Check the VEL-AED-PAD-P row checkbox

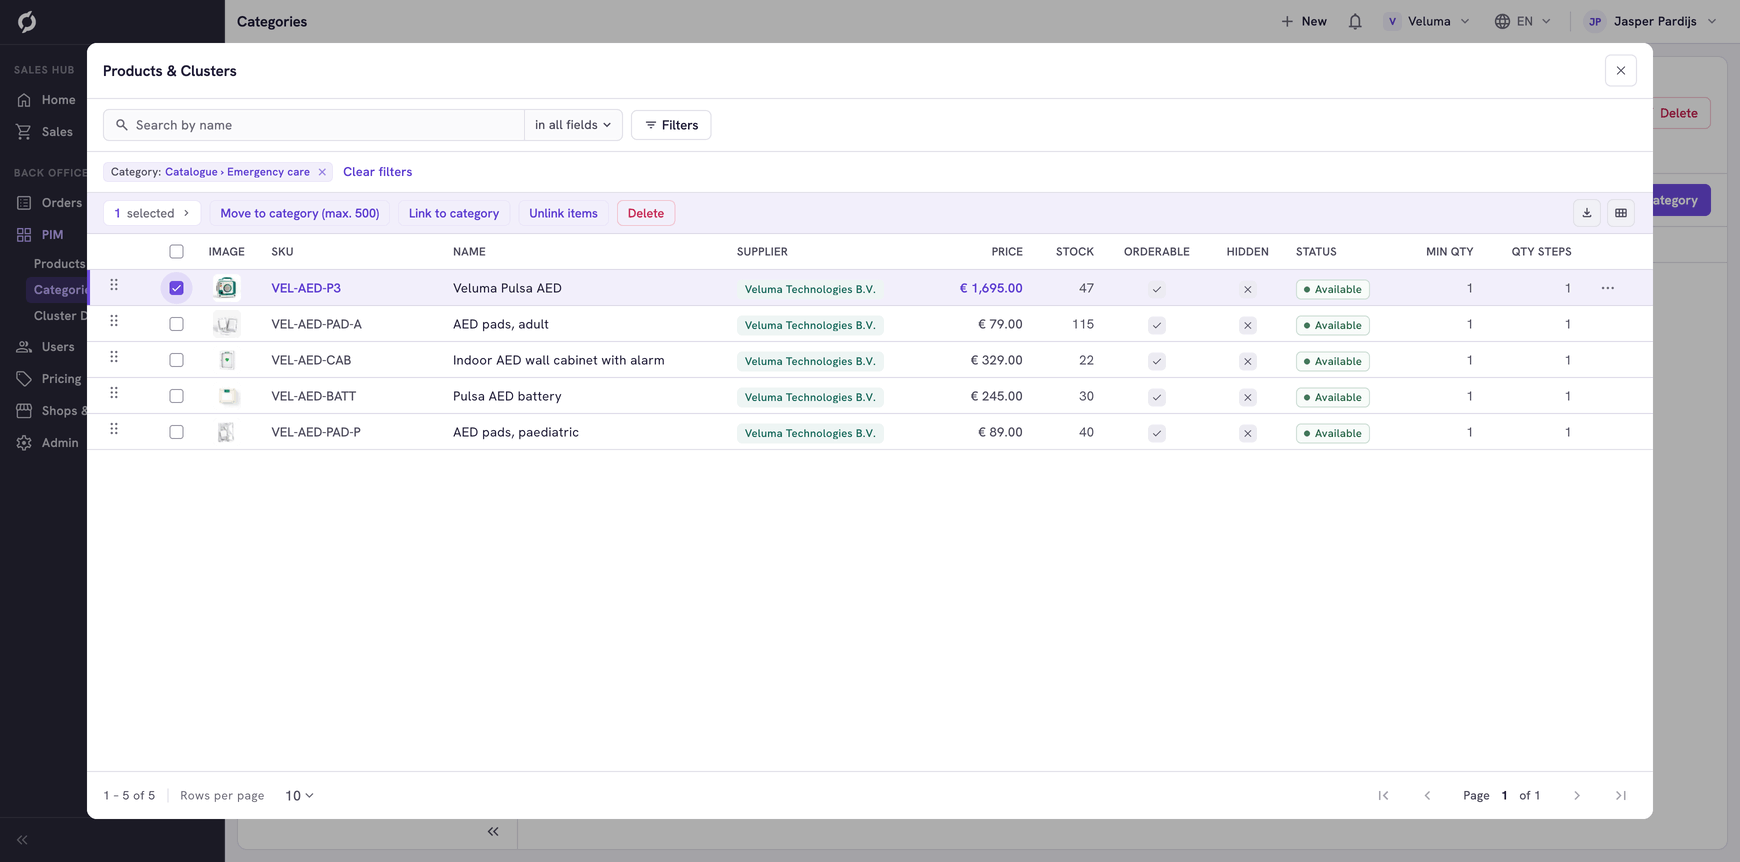point(176,432)
